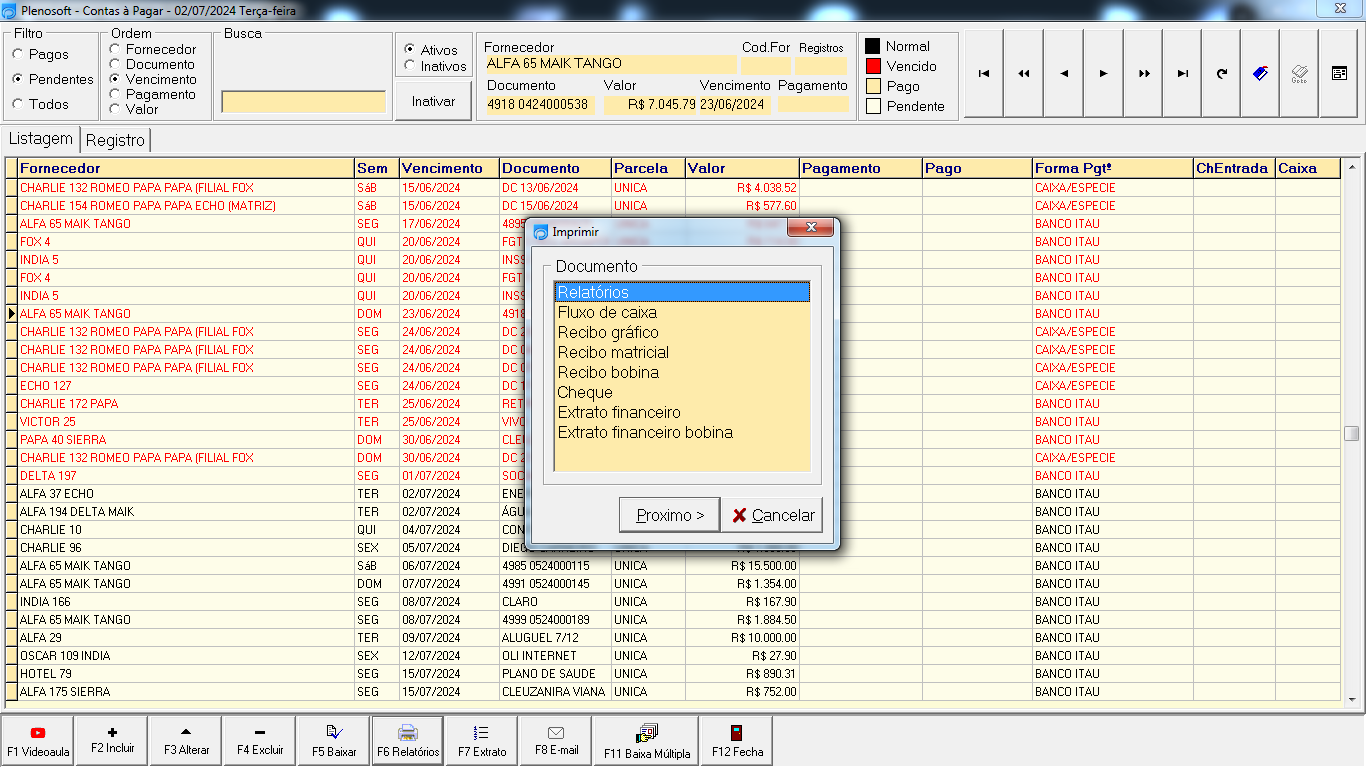
Task: Click the refresh arrow button
Action: [1222, 74]
